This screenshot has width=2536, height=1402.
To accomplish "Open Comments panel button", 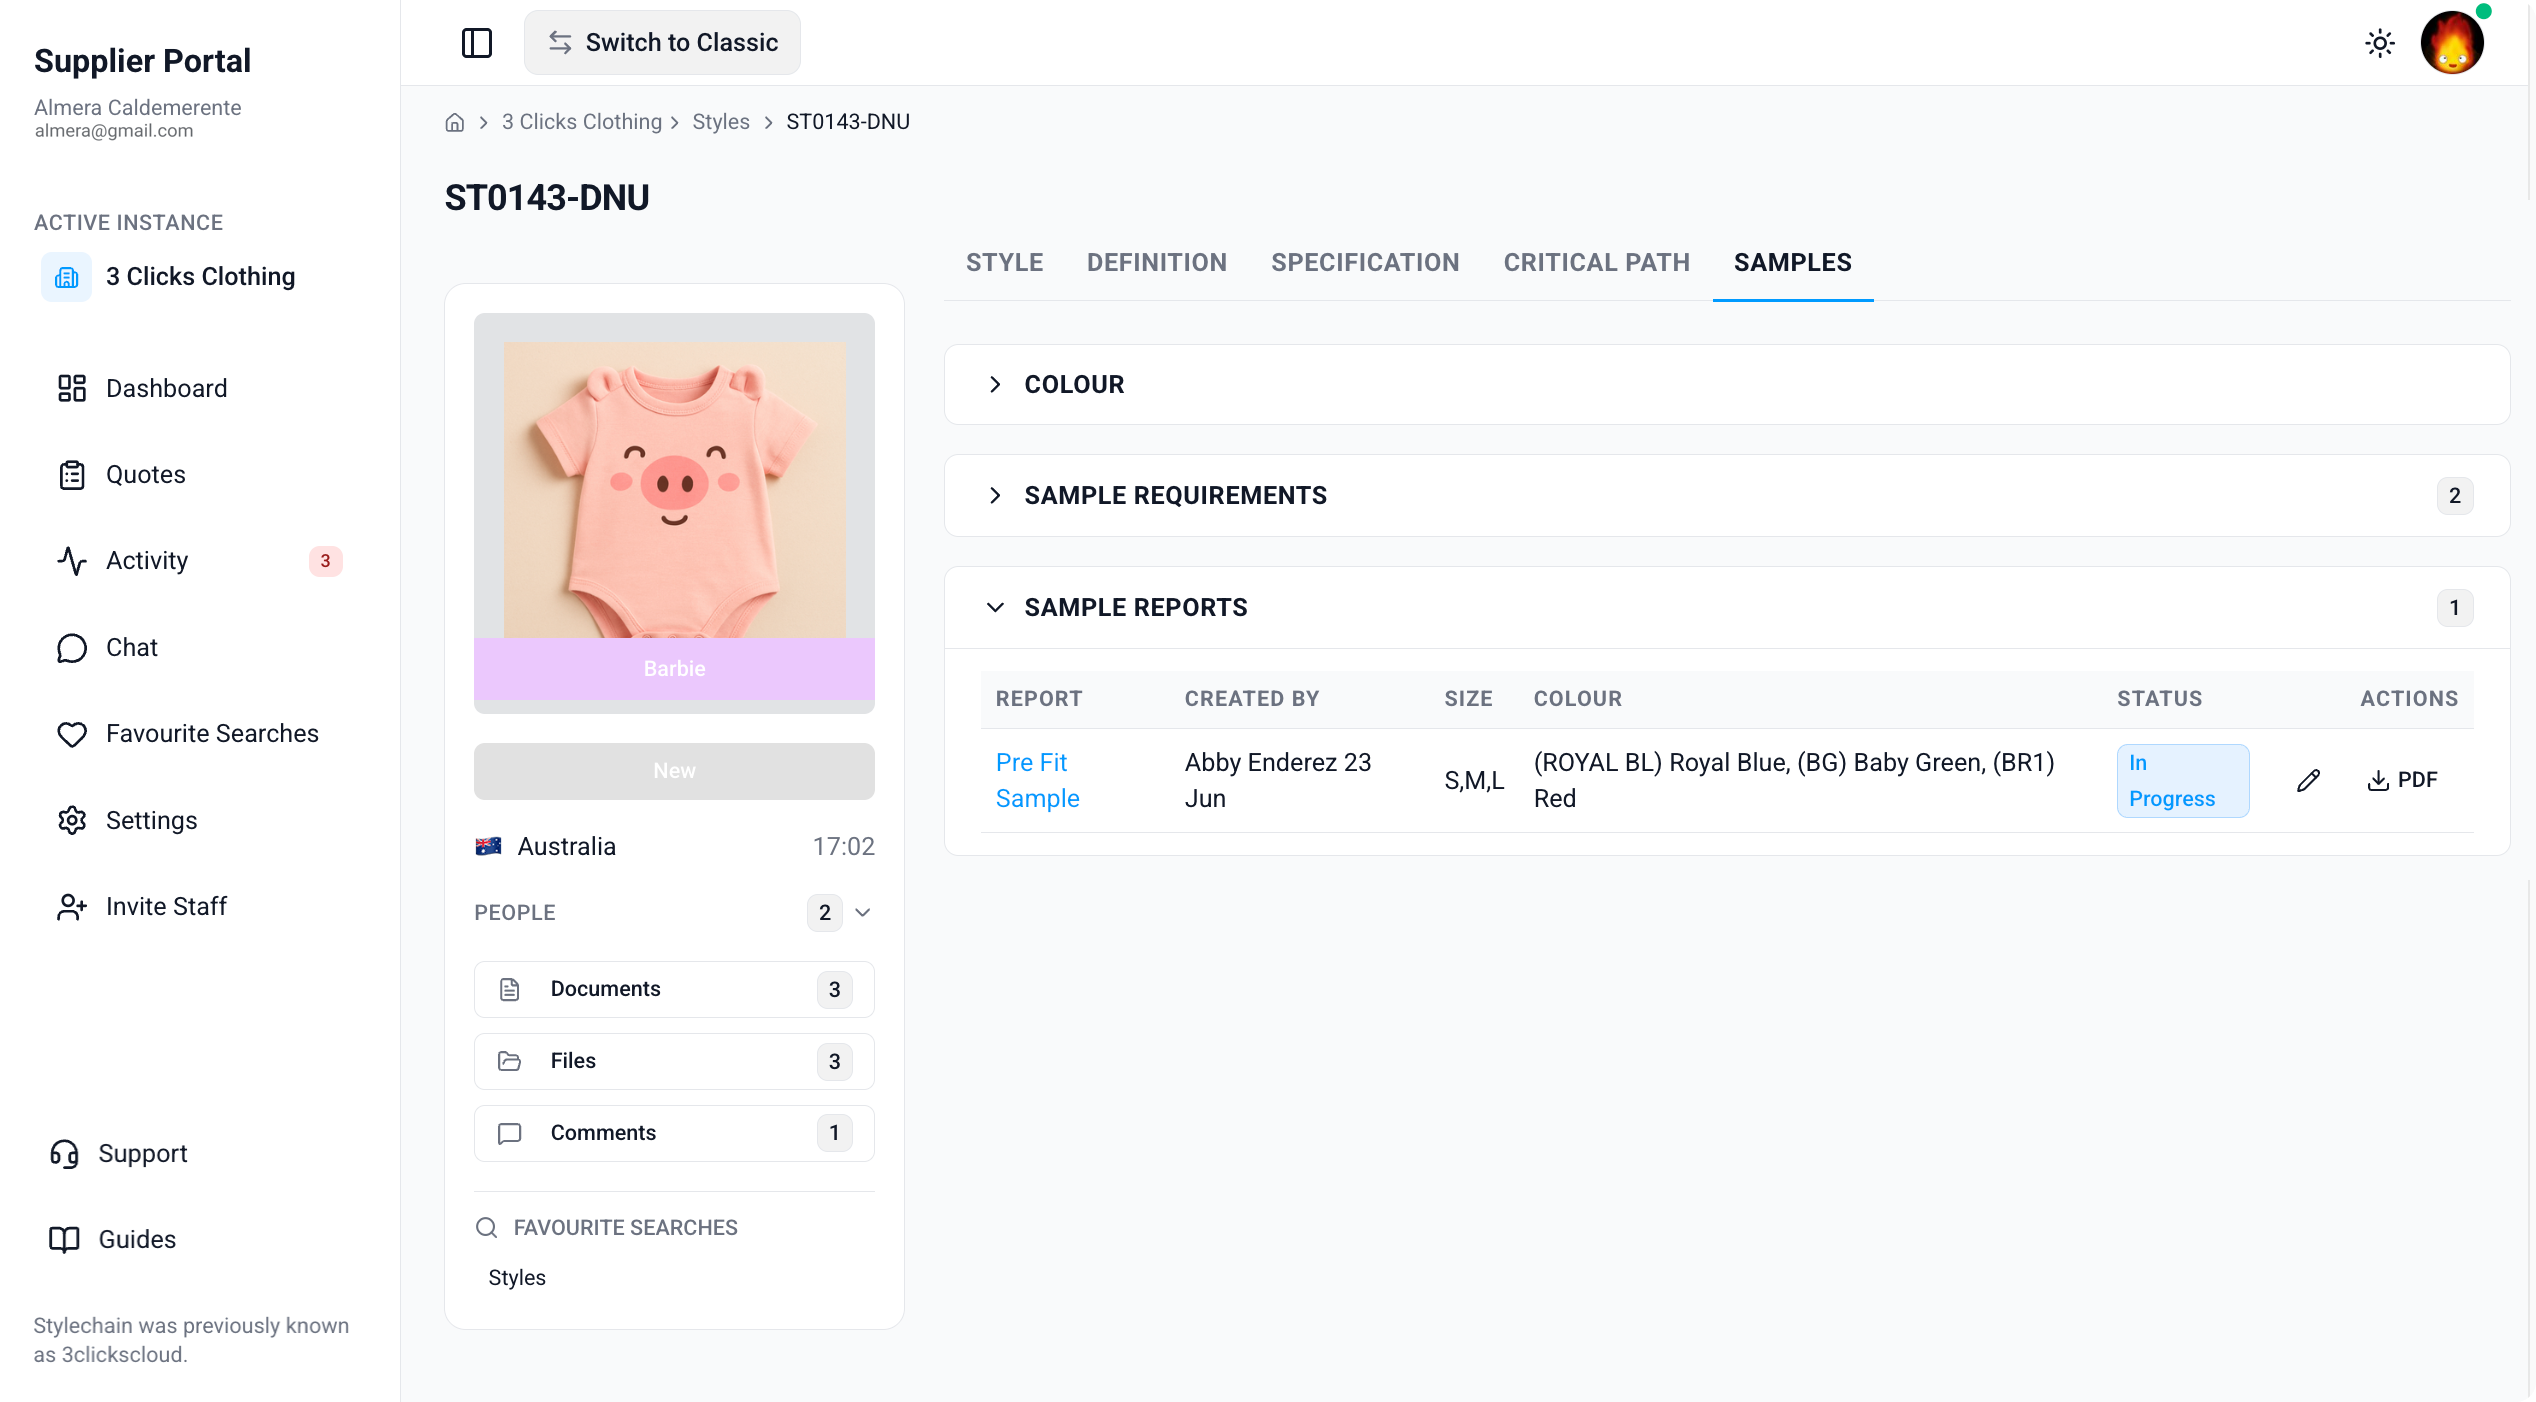I will point(674,1134).
